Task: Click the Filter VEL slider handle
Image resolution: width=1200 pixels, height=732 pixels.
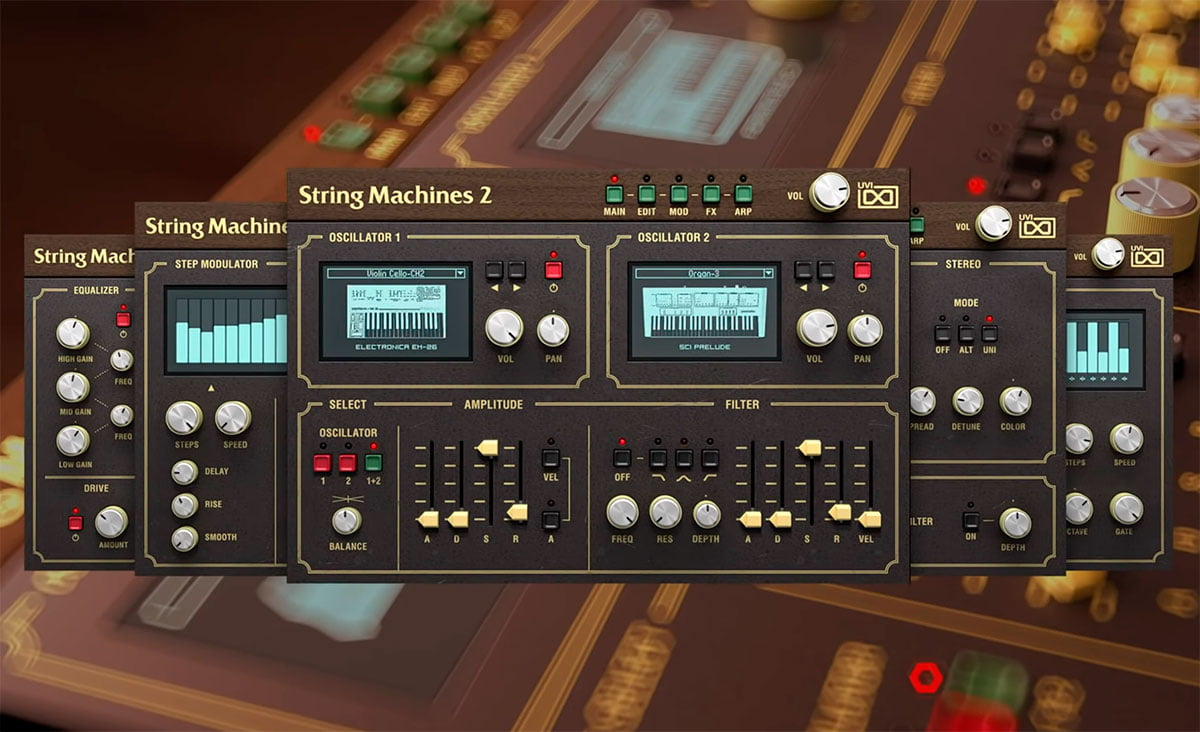Action: [869, 518]
